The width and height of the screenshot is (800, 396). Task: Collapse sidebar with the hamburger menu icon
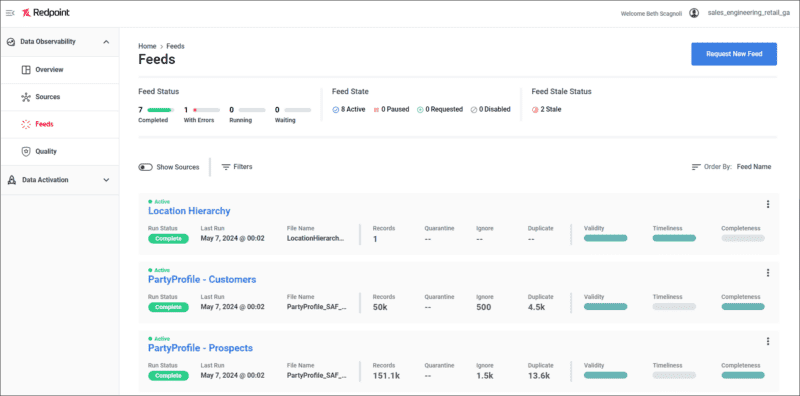(x=10, y=13)
